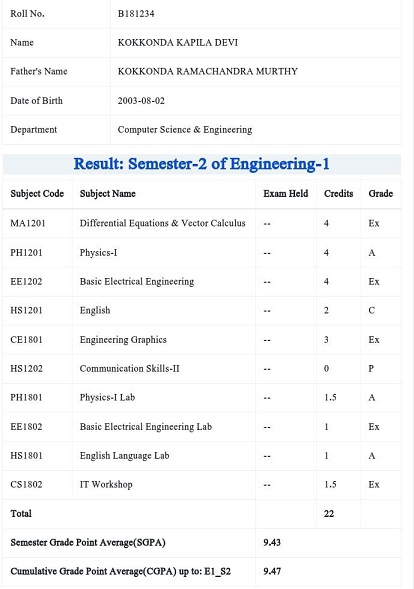Click the Exam Held column header
414x589 pixels.
pos(286,193)
